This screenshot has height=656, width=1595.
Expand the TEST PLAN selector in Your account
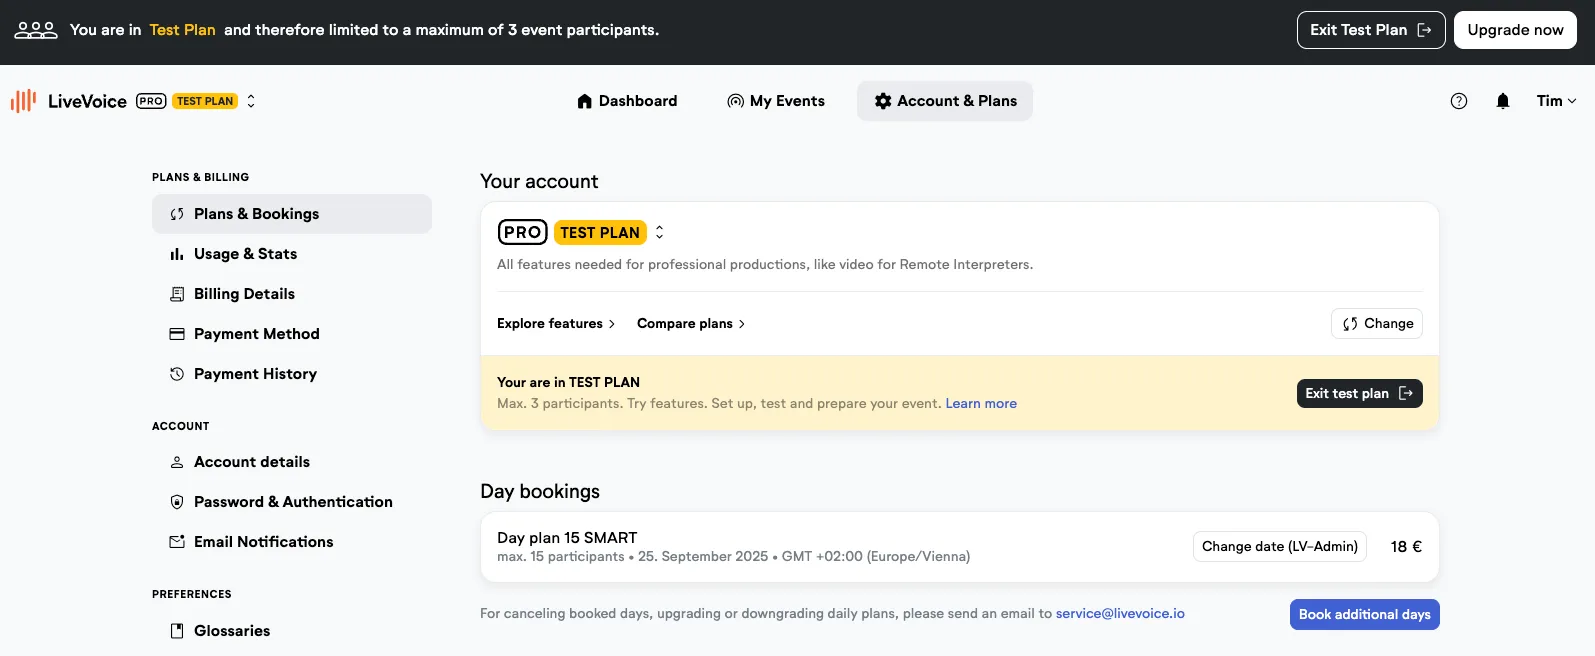(659, 232)
